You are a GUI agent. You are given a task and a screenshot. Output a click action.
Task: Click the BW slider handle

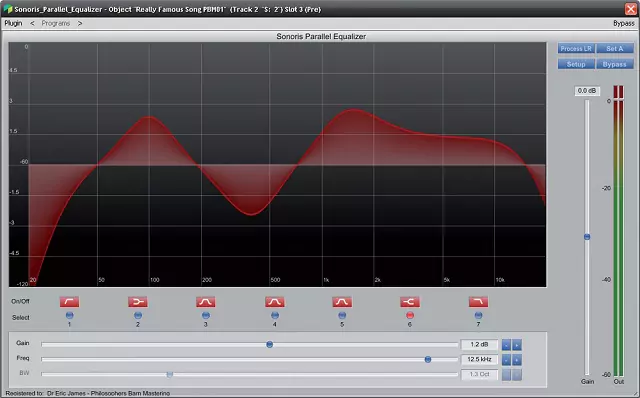(x=170, y=374)
